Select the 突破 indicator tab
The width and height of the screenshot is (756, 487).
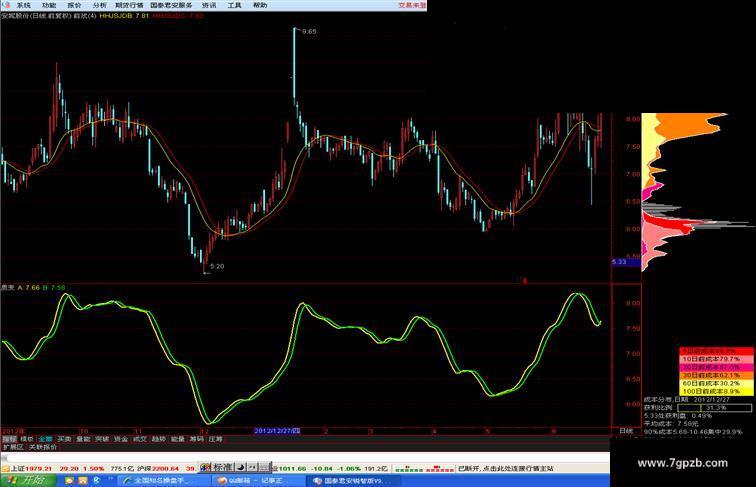click(102, 439)
